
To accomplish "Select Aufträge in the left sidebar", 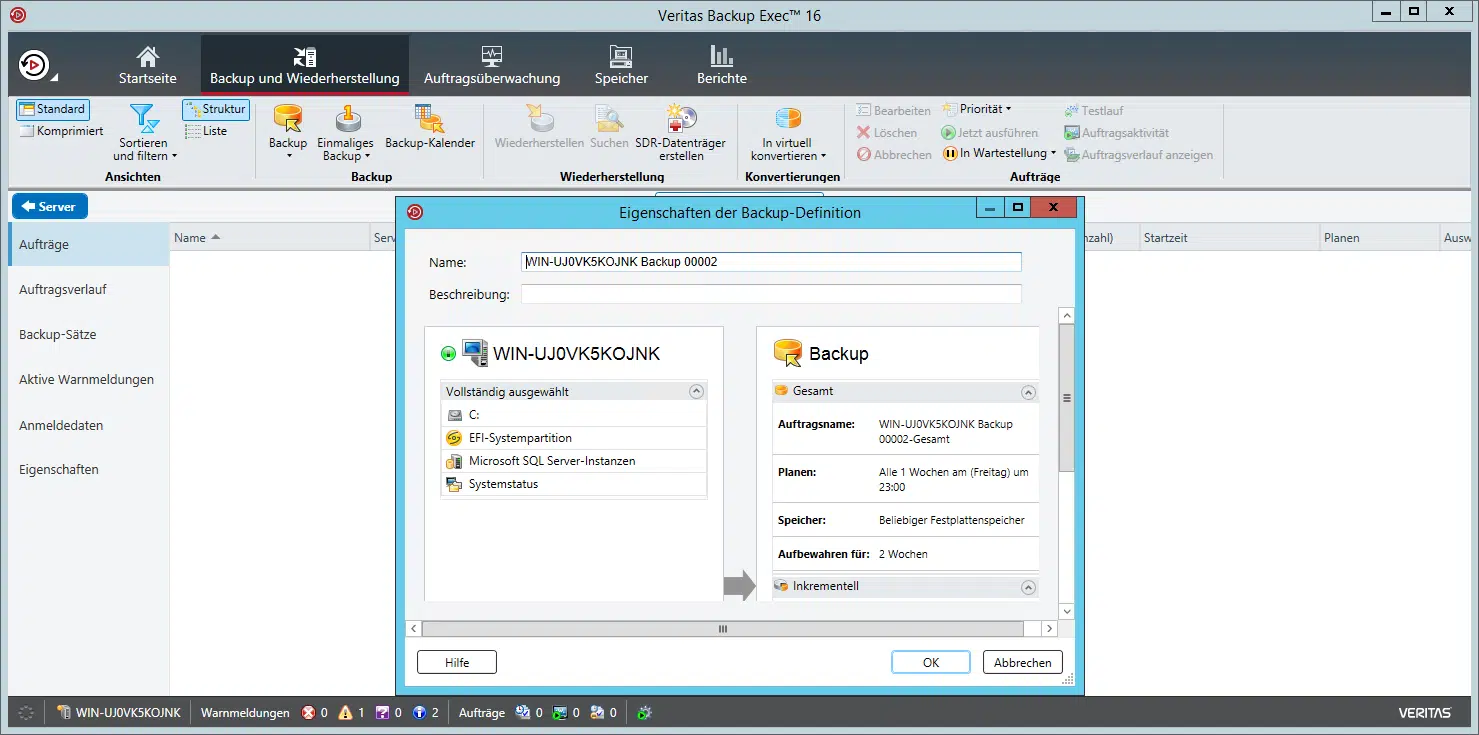I will tap(88, 244).
